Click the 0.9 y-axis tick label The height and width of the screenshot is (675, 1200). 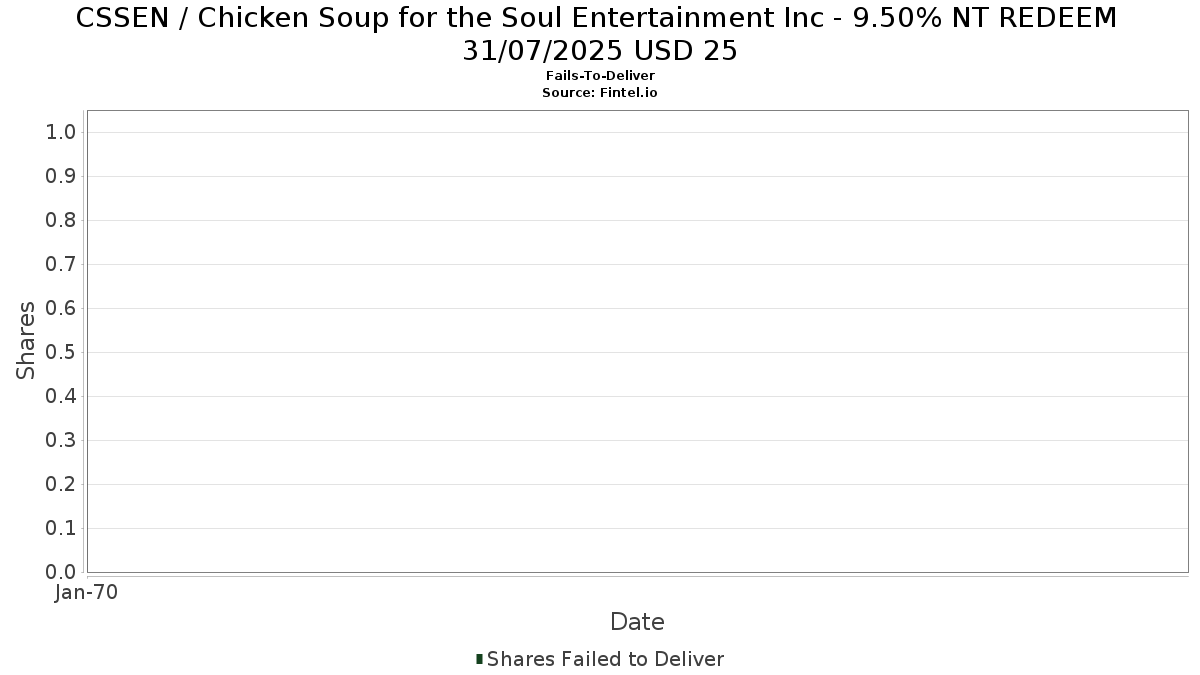click(x=62, y=177)
